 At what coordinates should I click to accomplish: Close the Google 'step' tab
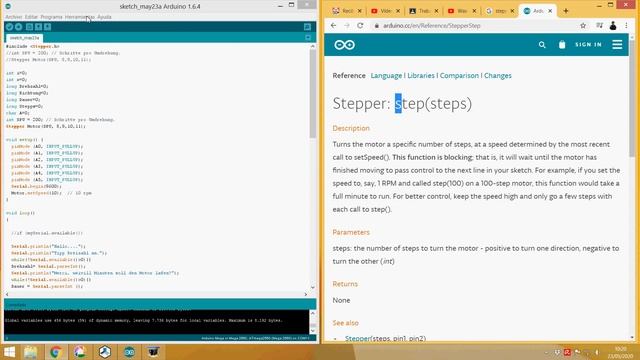[512, 11]
